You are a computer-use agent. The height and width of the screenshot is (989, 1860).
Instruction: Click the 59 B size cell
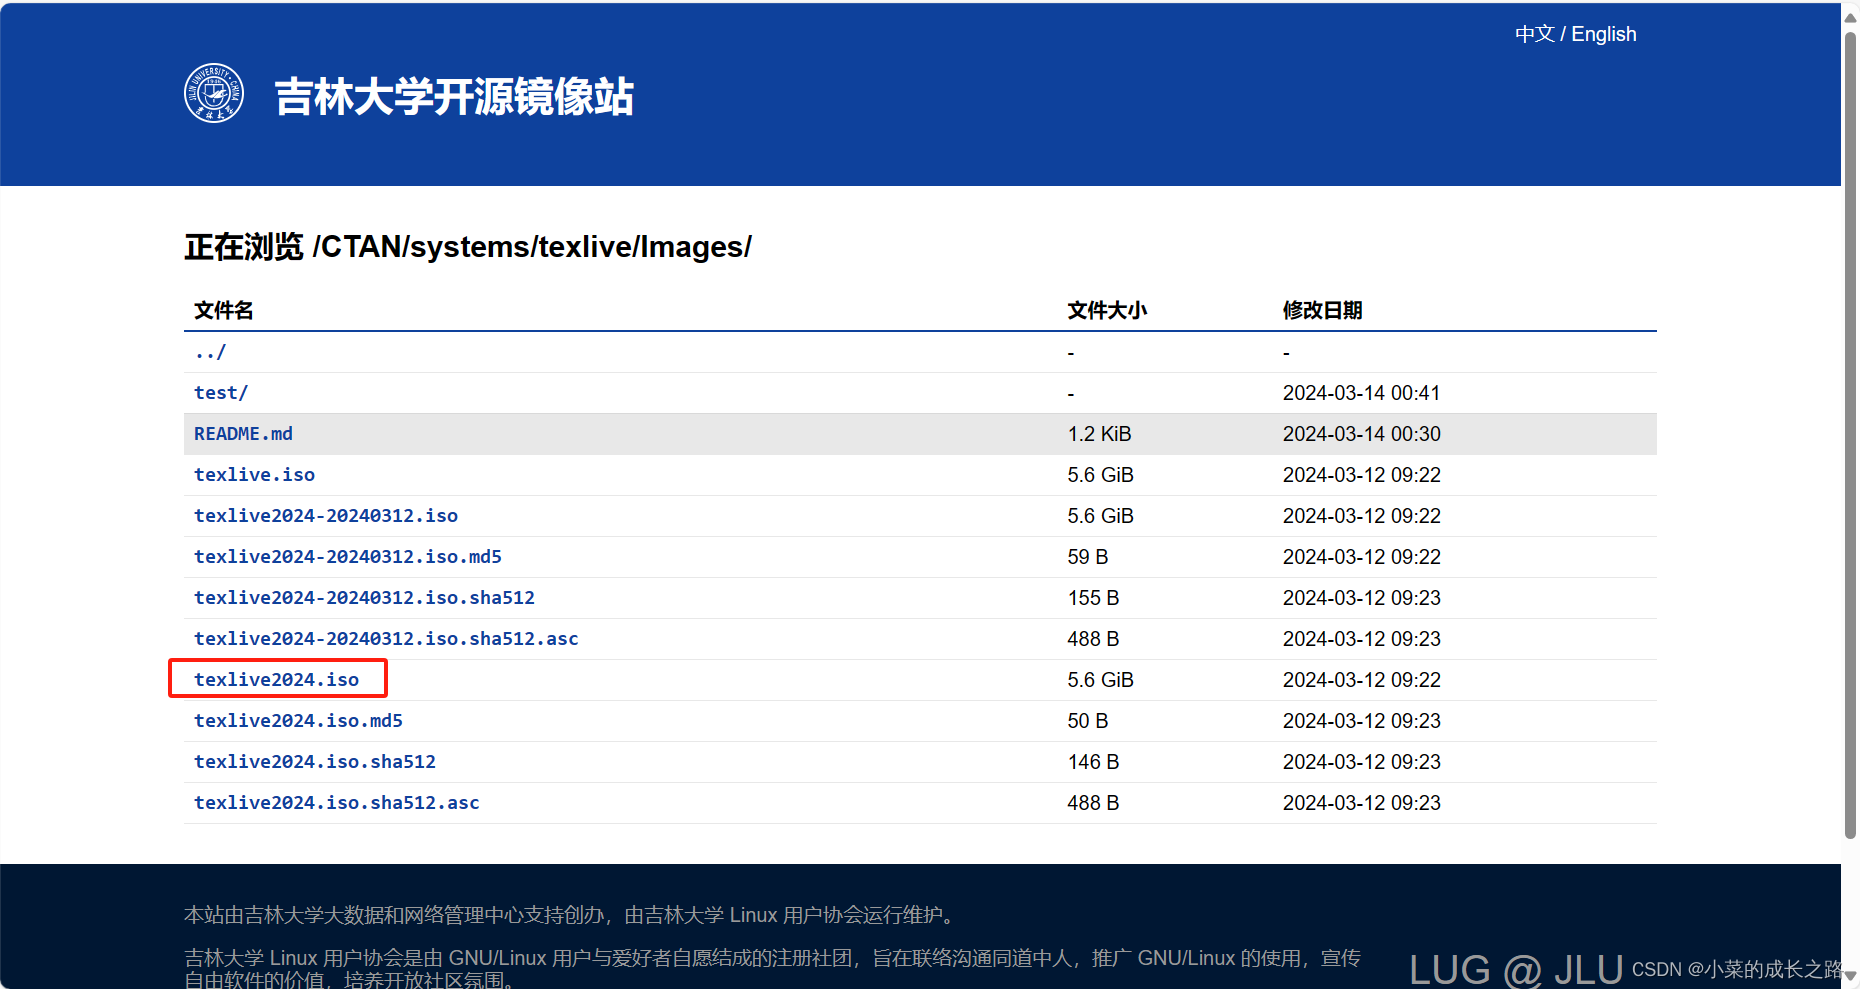pyautogui.click(x=1088, y=557)
